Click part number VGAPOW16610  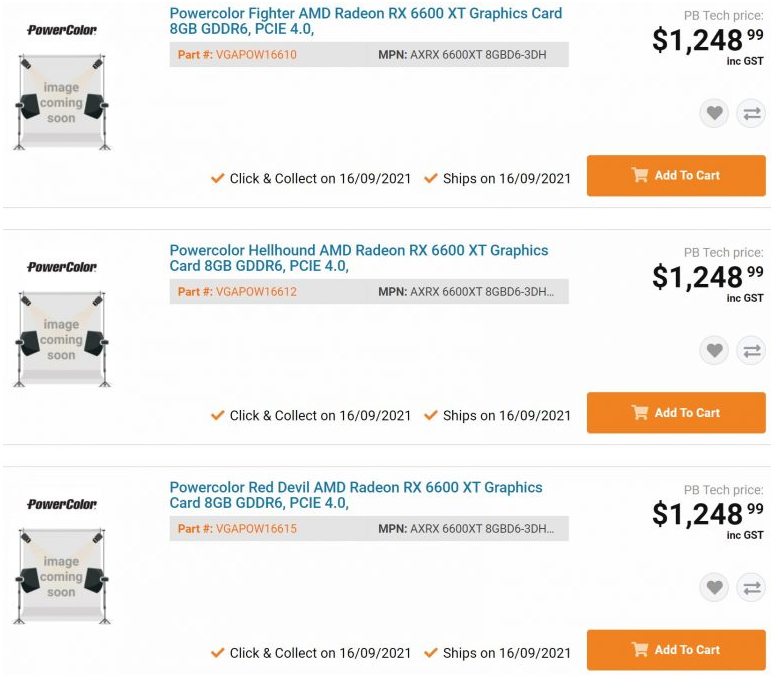(x=256, y=55)
